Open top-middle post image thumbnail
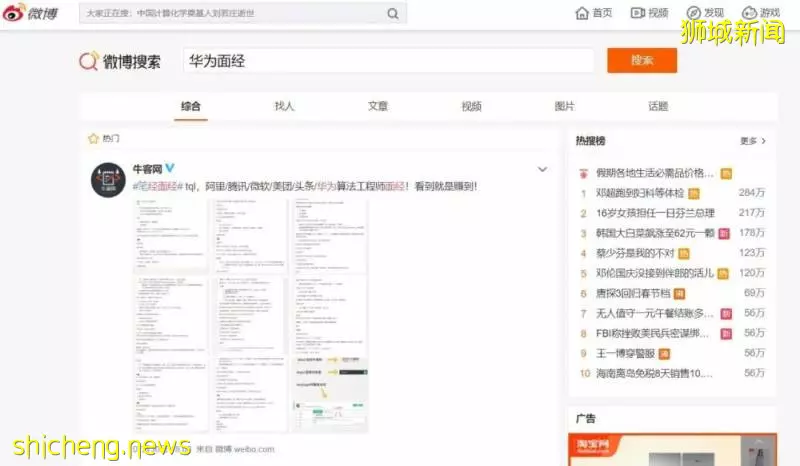 [x=250, y=236]
